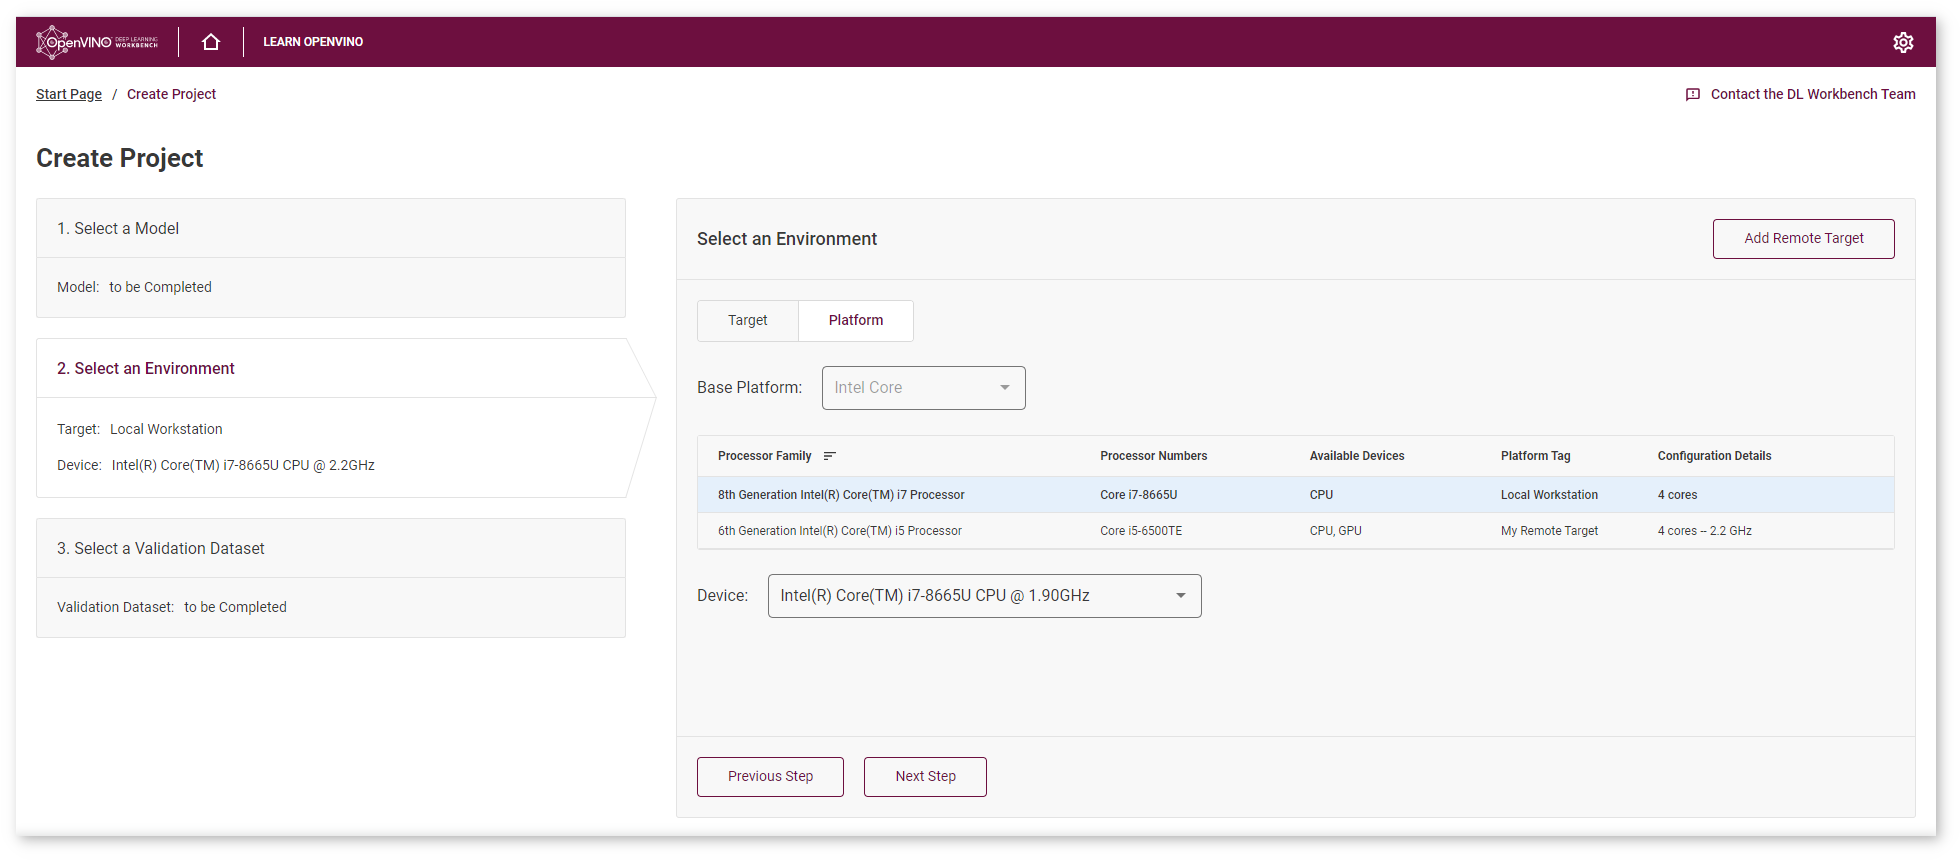Click the 4 cores – 2.2 GHz cell
The width and height of the screenshot is (1960, 860).
(x=1704, y=531)
